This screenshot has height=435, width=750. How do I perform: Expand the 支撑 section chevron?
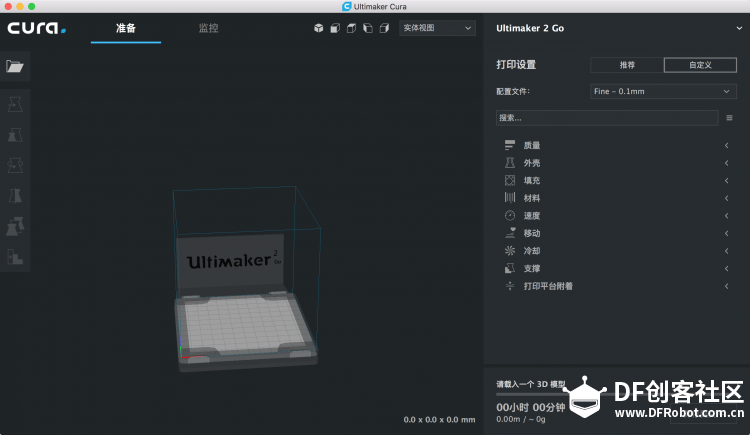click(726, 268)
